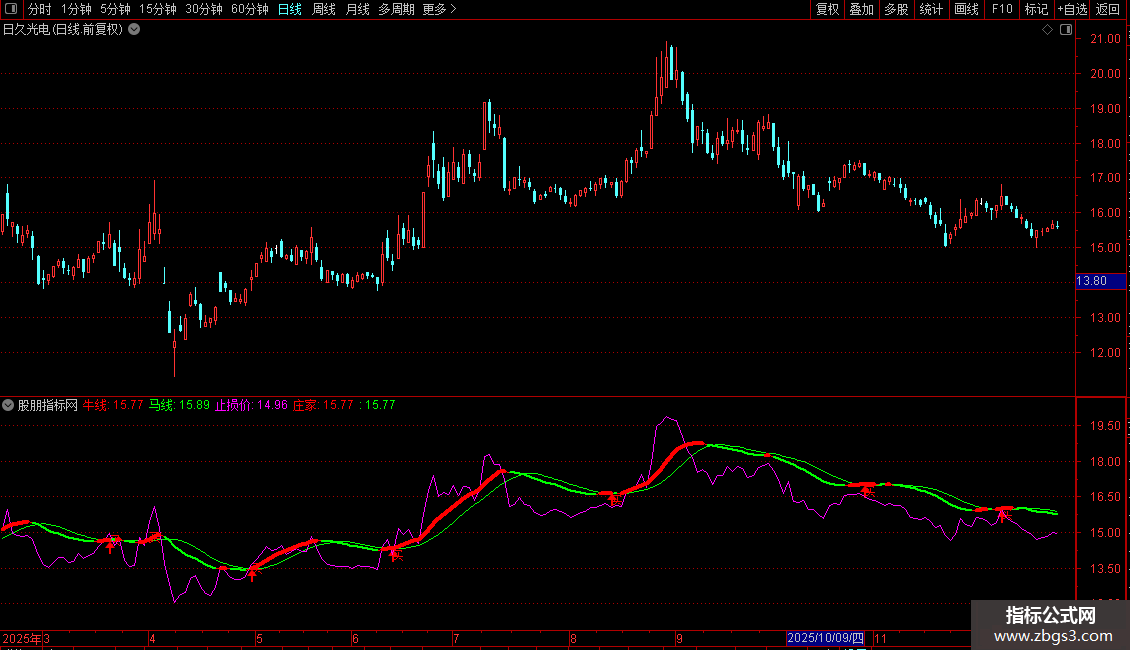Screen dimensions: 1130x650
Task: Open the 多股 multi-stock view
Action: point(896,9)
